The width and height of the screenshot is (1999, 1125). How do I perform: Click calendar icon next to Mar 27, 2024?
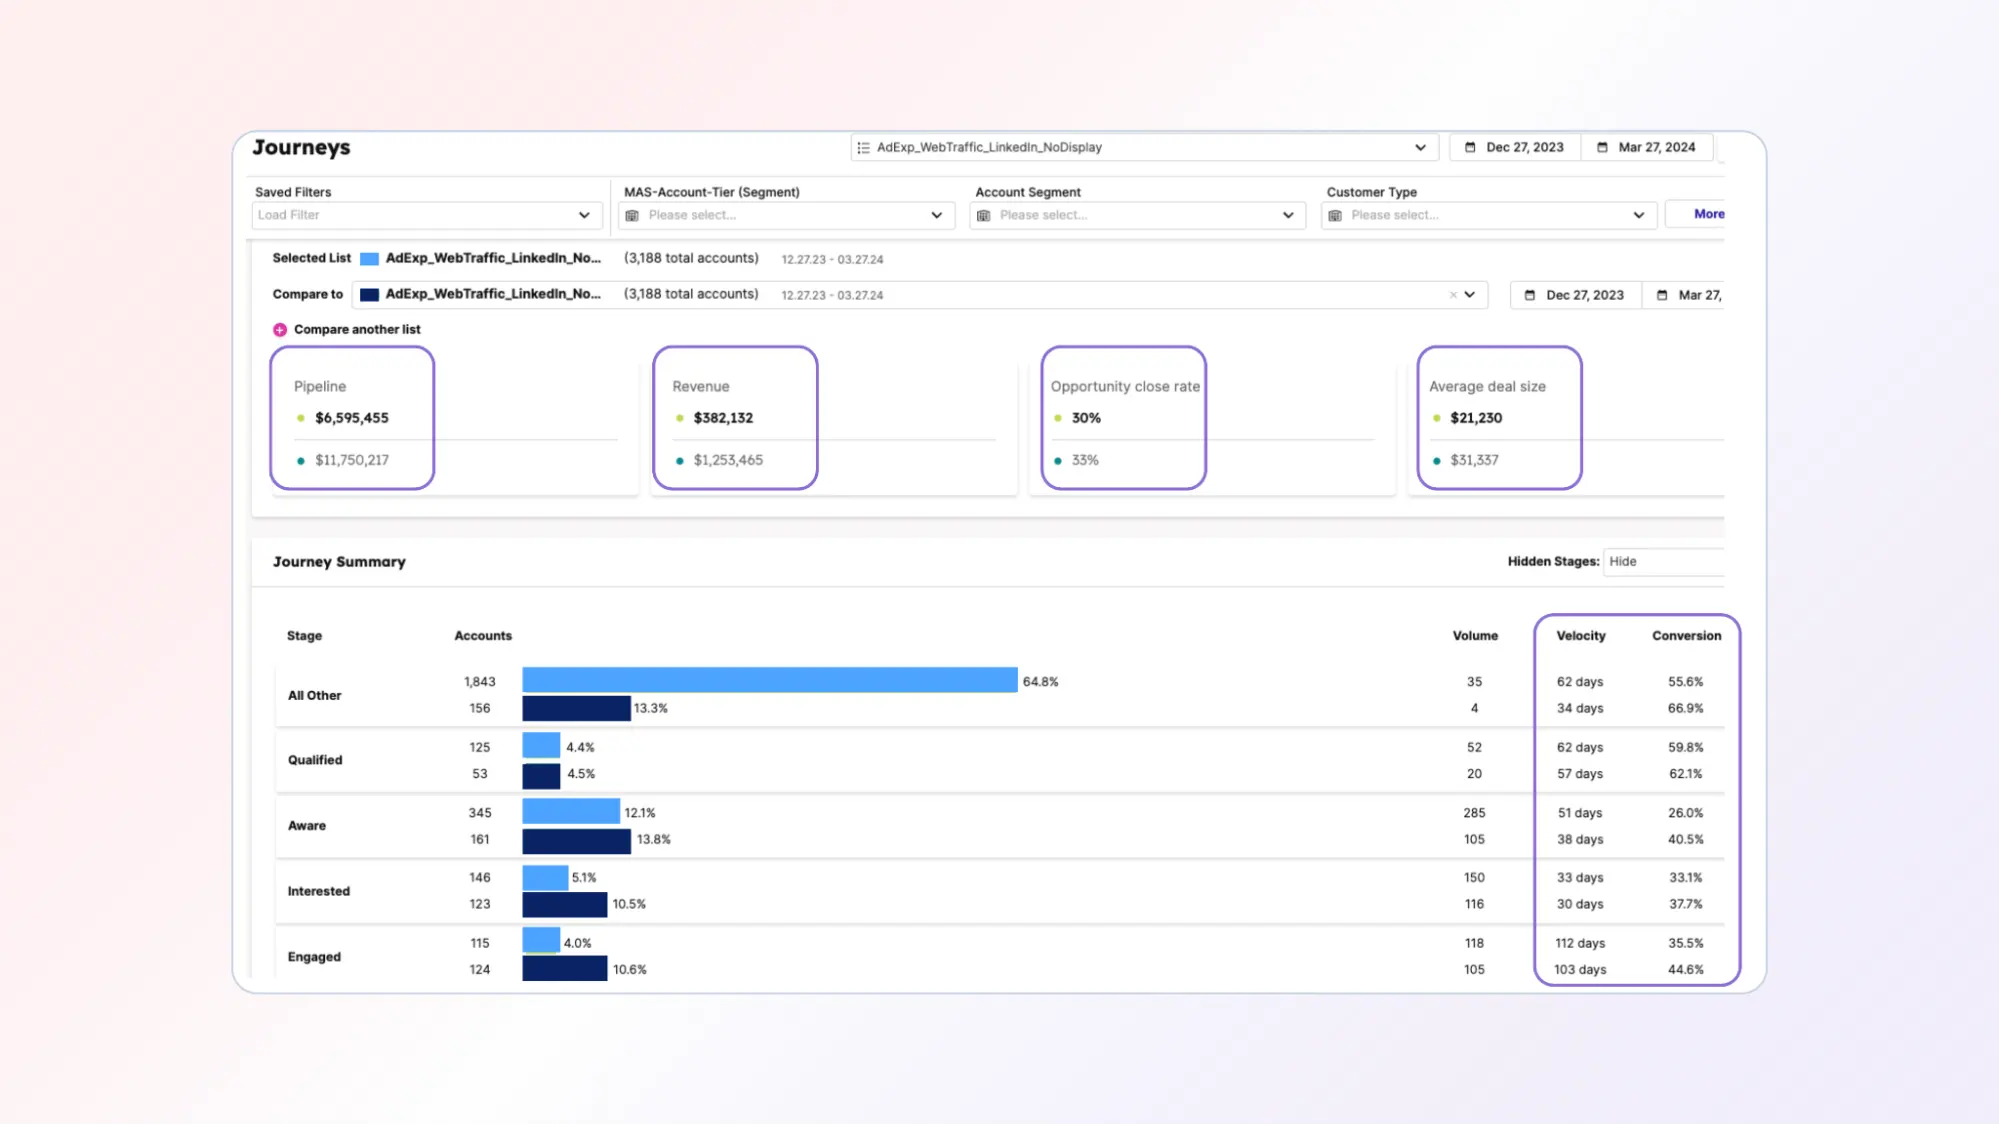tap(1602, 147)
